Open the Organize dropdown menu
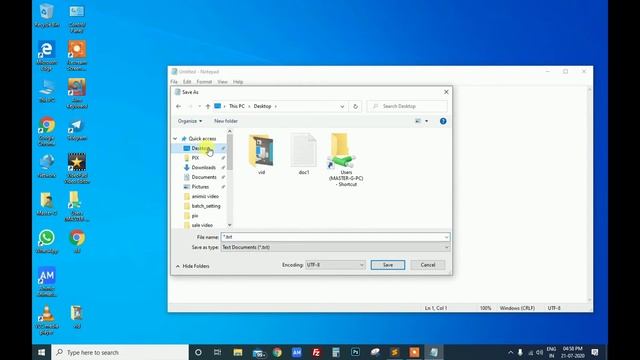The width and height of the screenshot is (640, 360). tap(190, 121)
